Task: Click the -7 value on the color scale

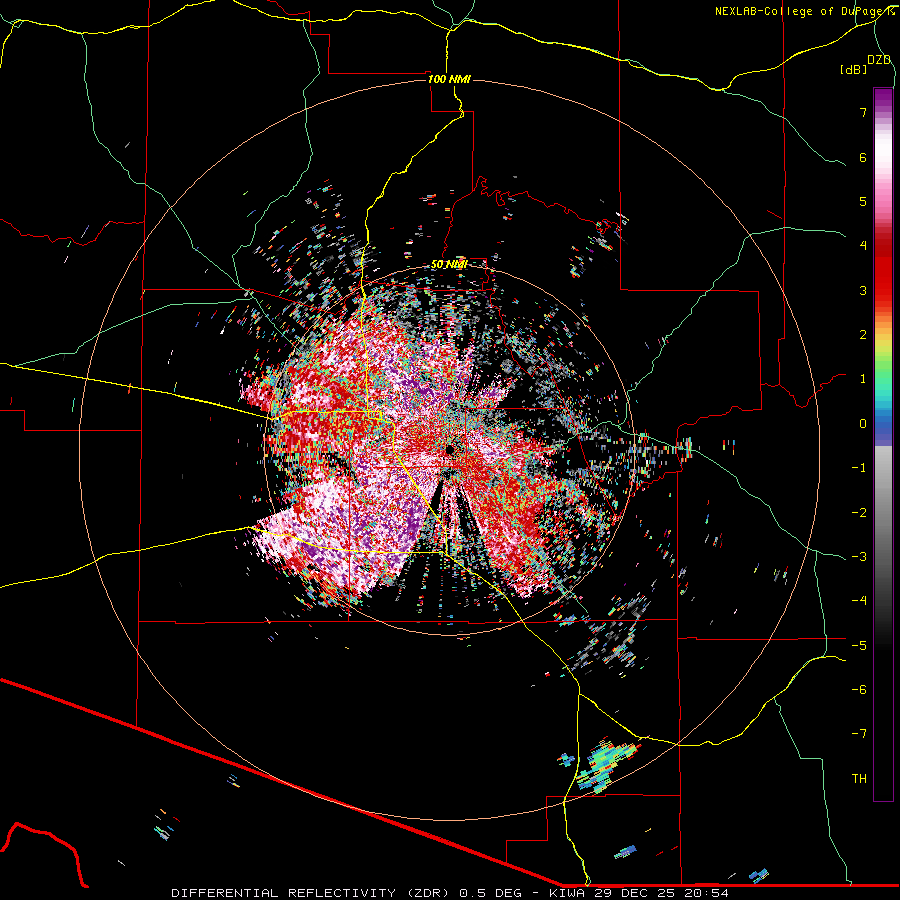Action: click(x=859, y=734)
